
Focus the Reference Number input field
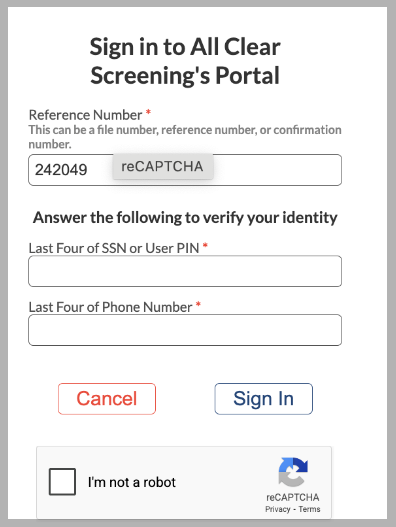[185, 170]
